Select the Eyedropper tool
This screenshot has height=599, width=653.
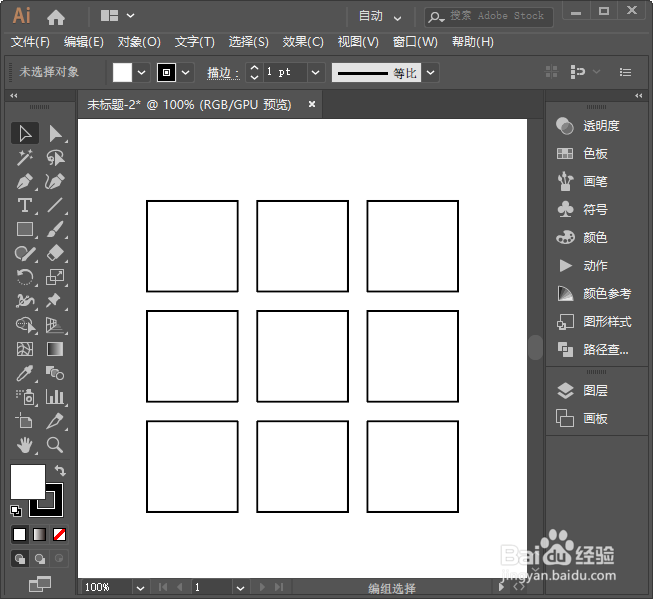[x=25, y=373]
